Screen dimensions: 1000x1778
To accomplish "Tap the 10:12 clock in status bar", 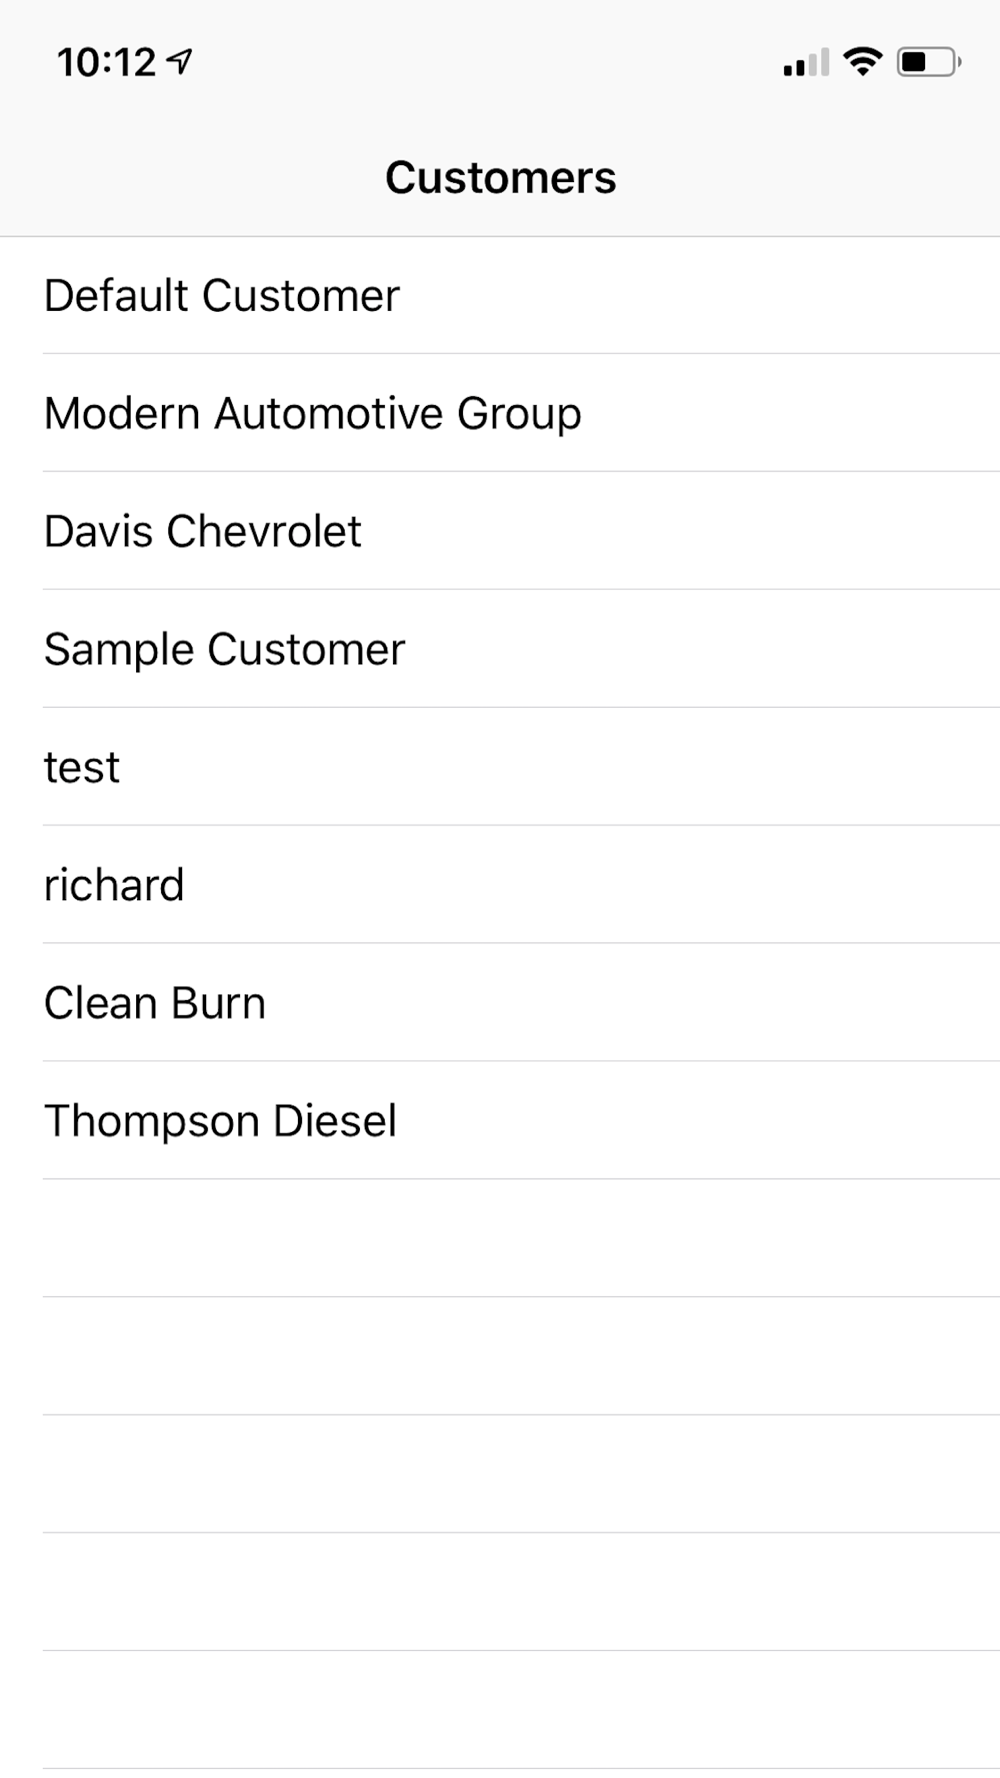I will click(106, 63).
